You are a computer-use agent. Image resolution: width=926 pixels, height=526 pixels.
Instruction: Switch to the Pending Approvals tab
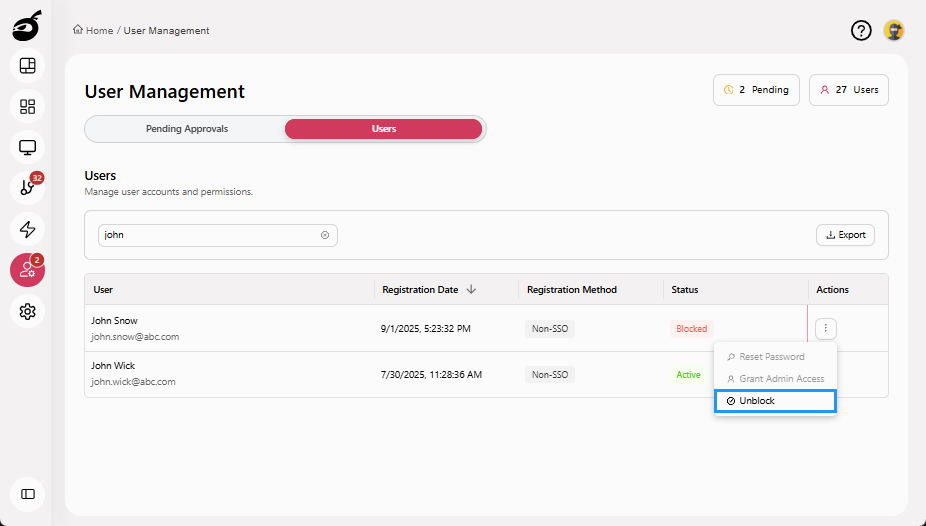[x=187, y=129]
